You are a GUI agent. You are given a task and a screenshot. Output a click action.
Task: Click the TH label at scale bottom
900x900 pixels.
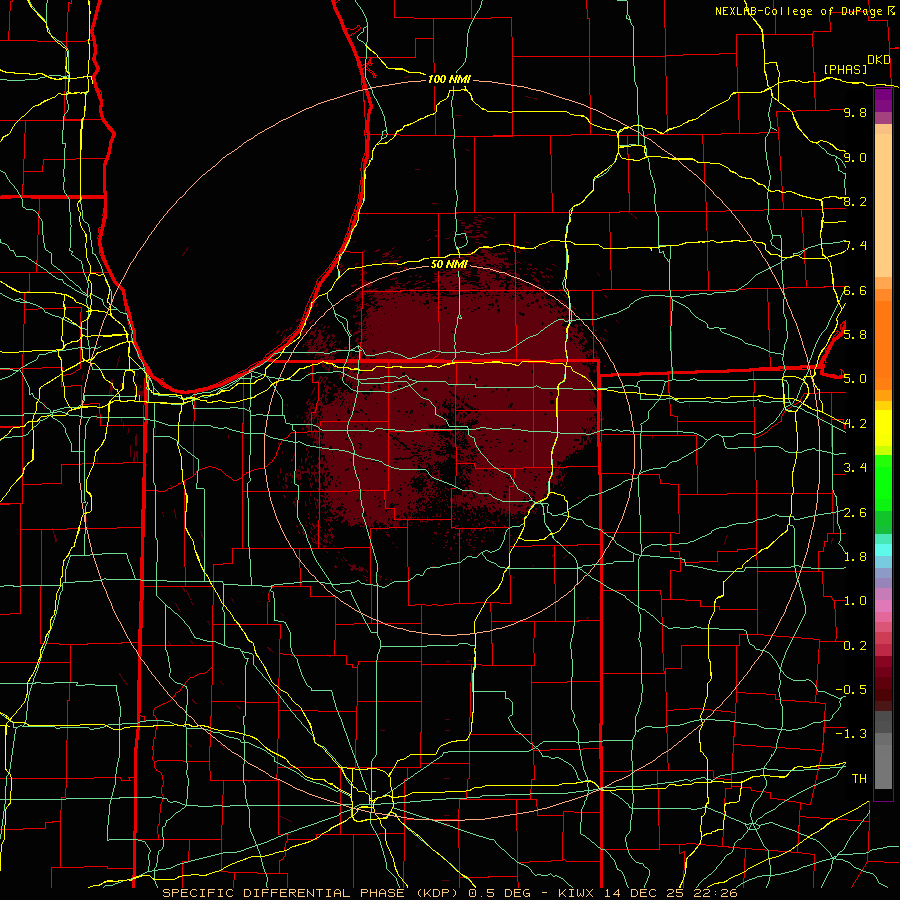coord(859,778)
